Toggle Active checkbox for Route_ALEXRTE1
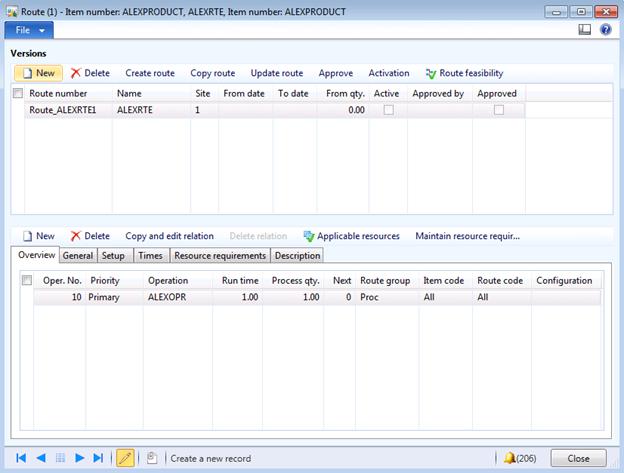The image size is (624, 473). (389, 110)
